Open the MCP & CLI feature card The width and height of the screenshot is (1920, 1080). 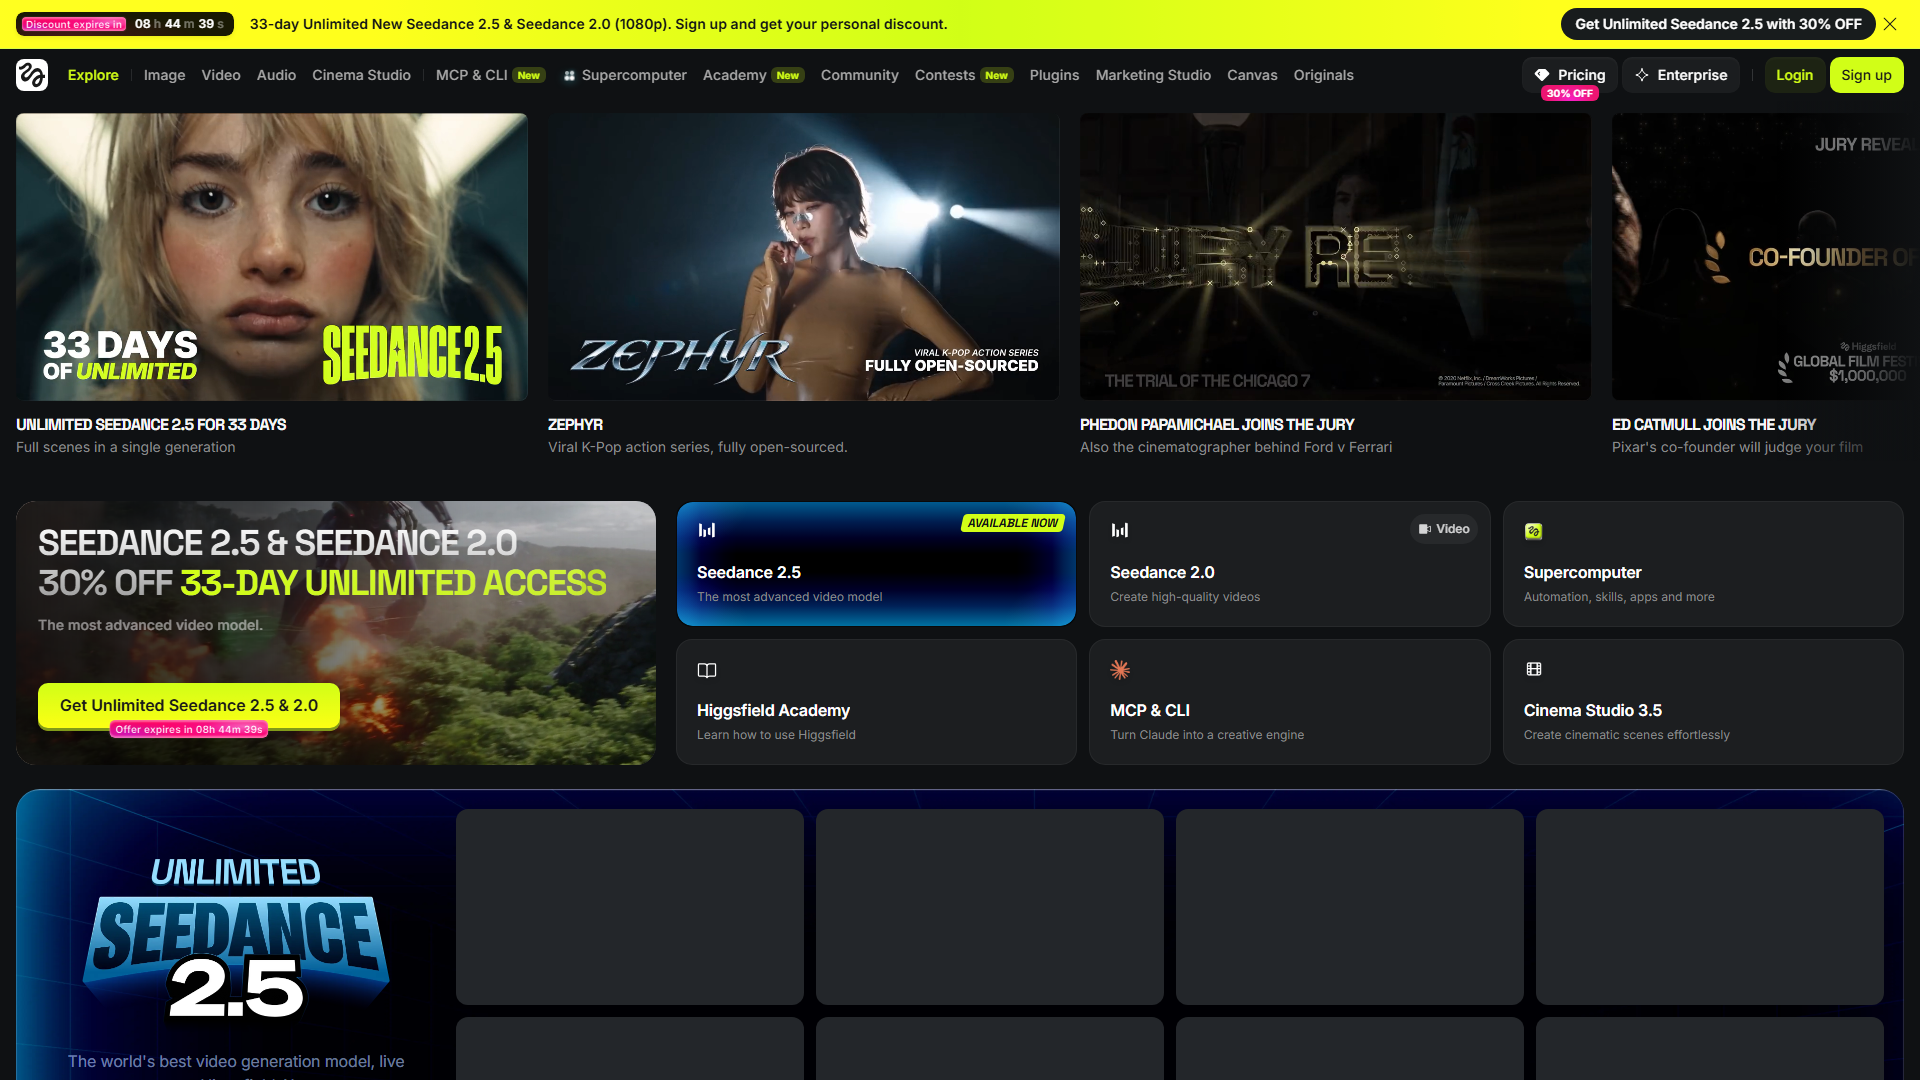(x=1290, y=702)
